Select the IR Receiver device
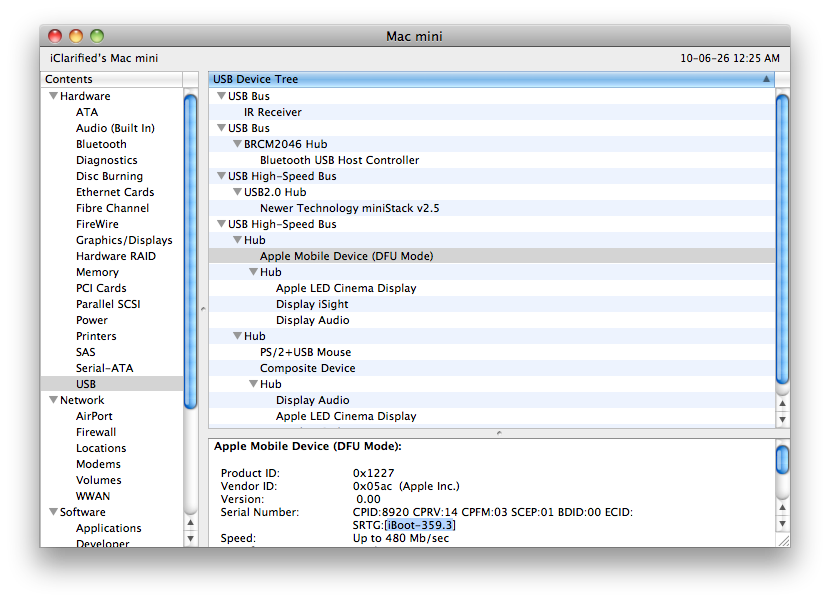The height and width of the screenshot is (602, 830). point(272,112)
